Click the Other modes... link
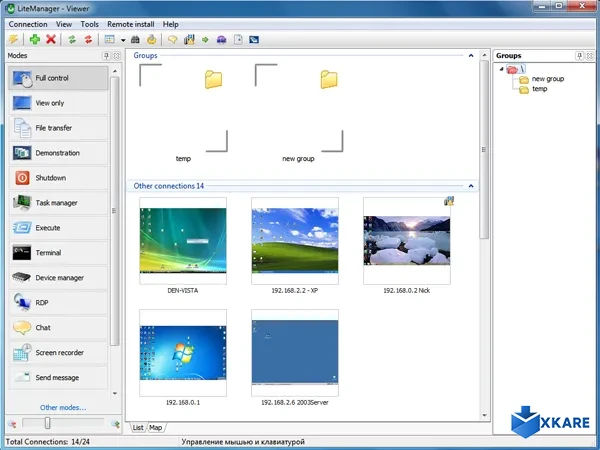The height and width of the screenshot is (450, 600). [63, 408]
